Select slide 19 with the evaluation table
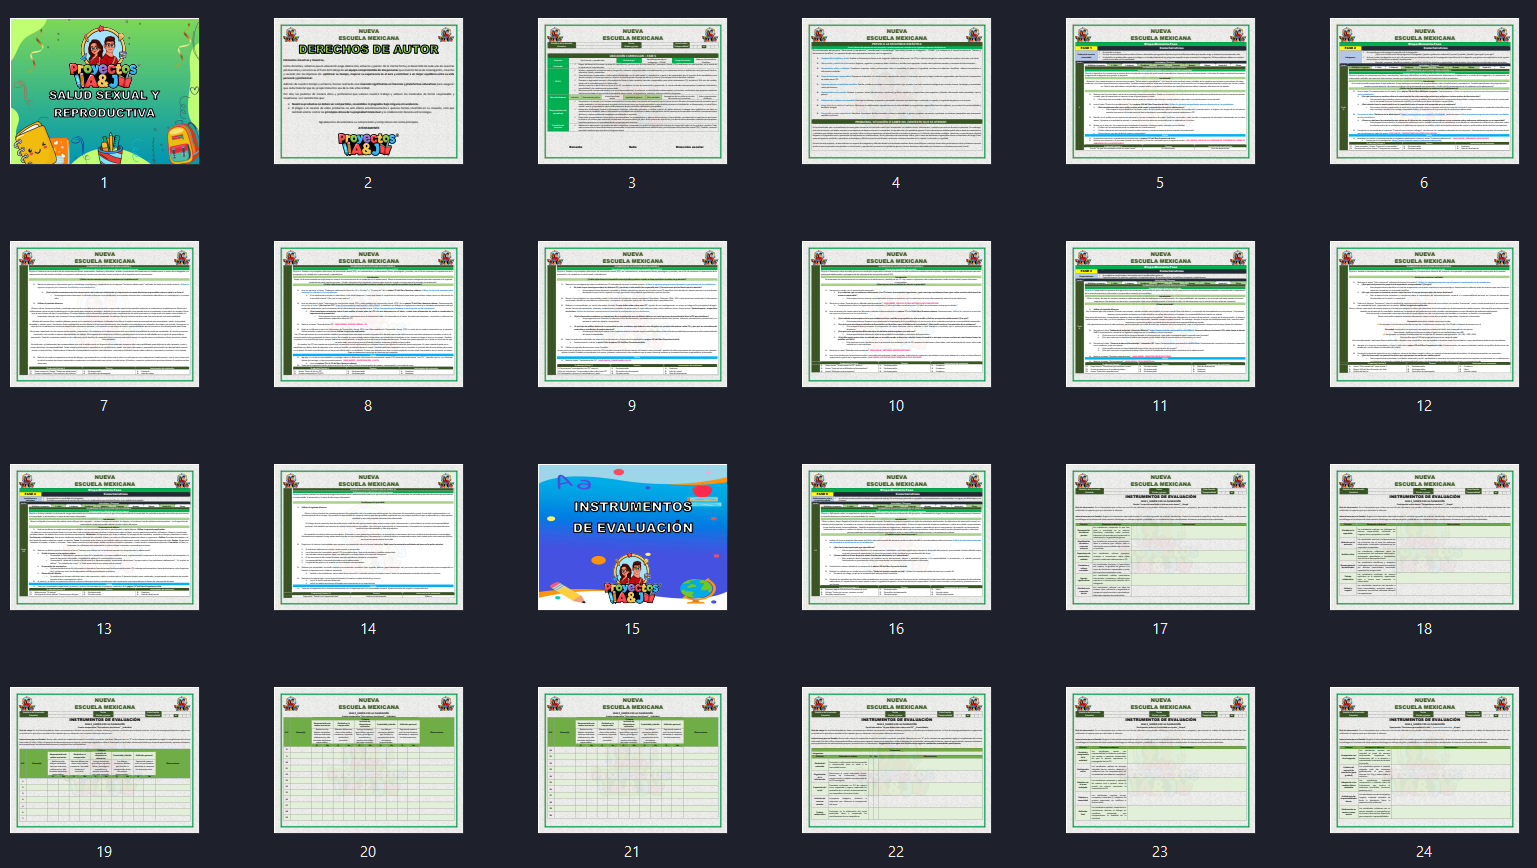 coord(104,760)
